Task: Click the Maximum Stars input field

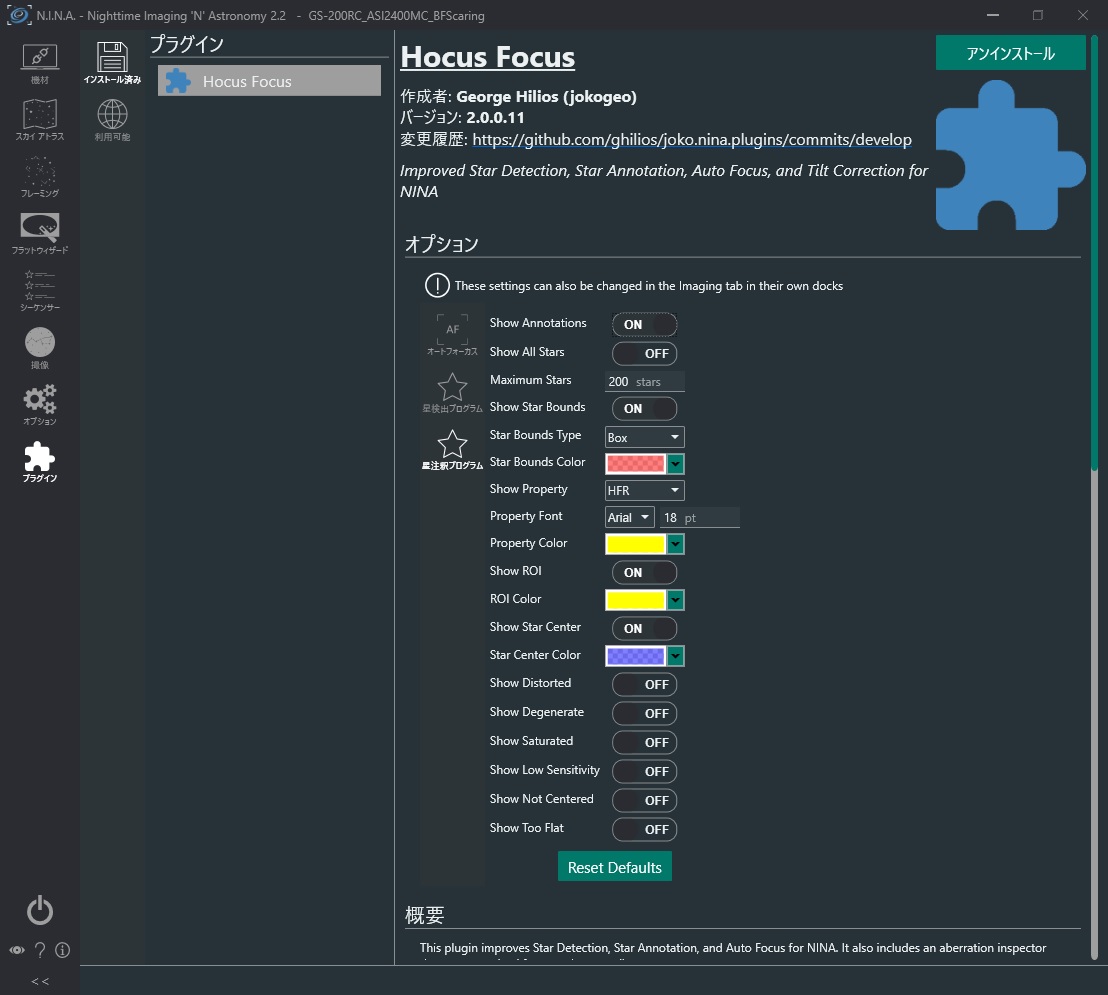Action: click(644, 382)
